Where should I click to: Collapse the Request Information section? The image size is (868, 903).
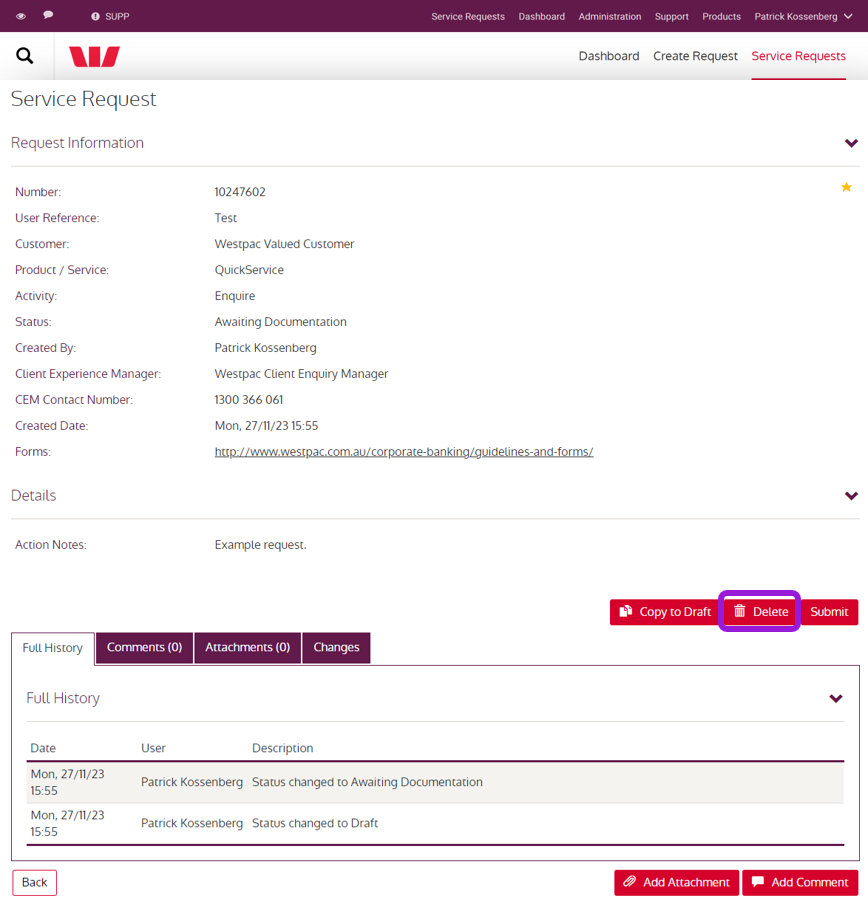[851, 143]
